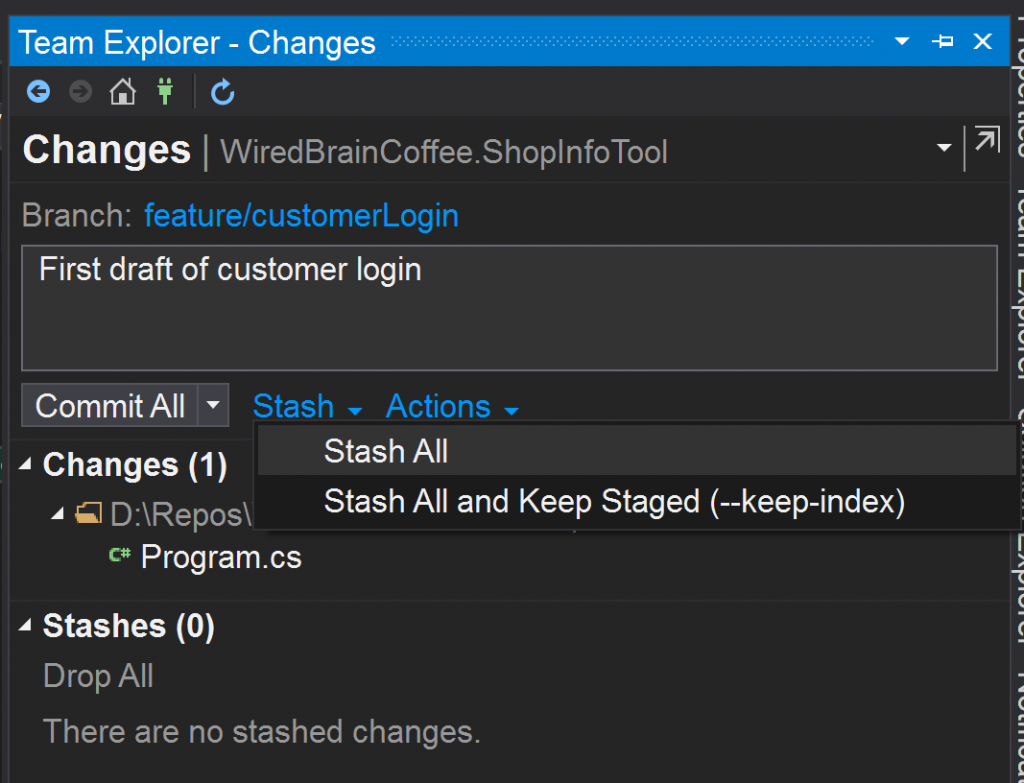
Task: Open the Commit All split-button dropdown arrow
Action: (213, 405)
